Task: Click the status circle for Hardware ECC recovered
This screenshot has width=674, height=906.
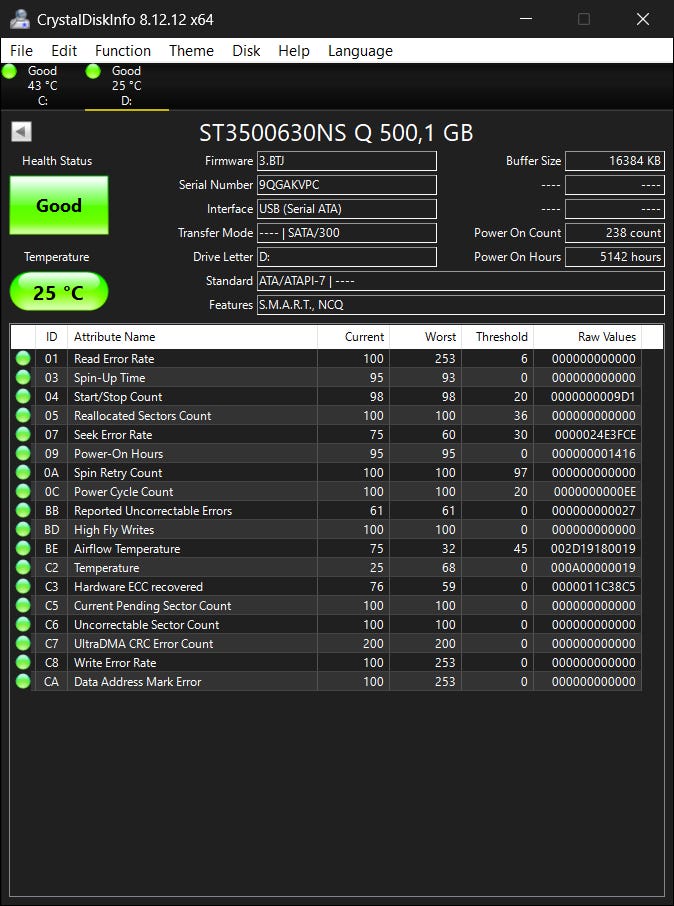Action: (x=23, y=586)
